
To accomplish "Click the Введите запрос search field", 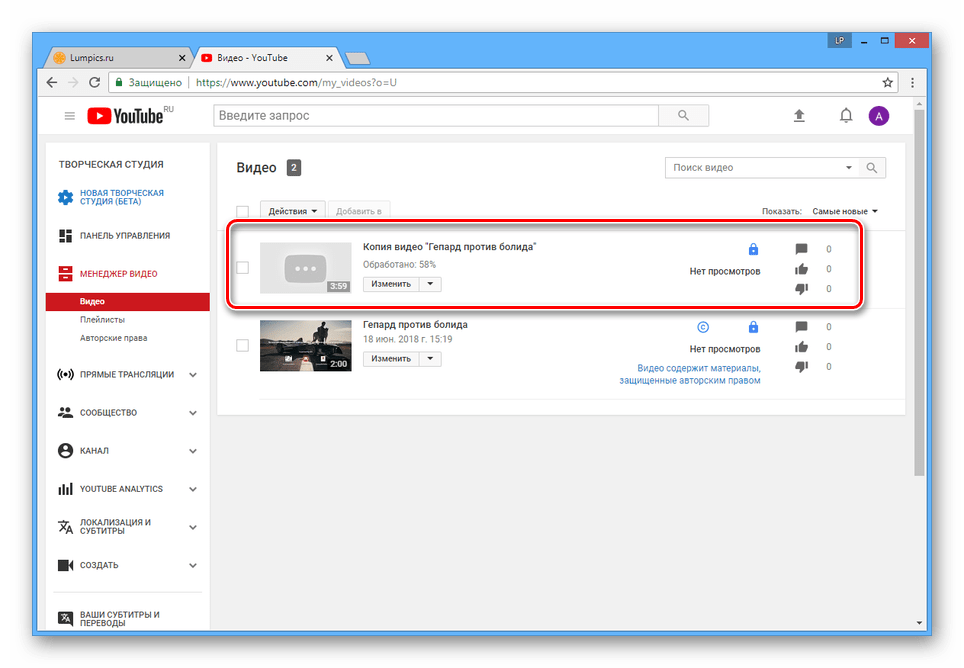I will point(435,116).
